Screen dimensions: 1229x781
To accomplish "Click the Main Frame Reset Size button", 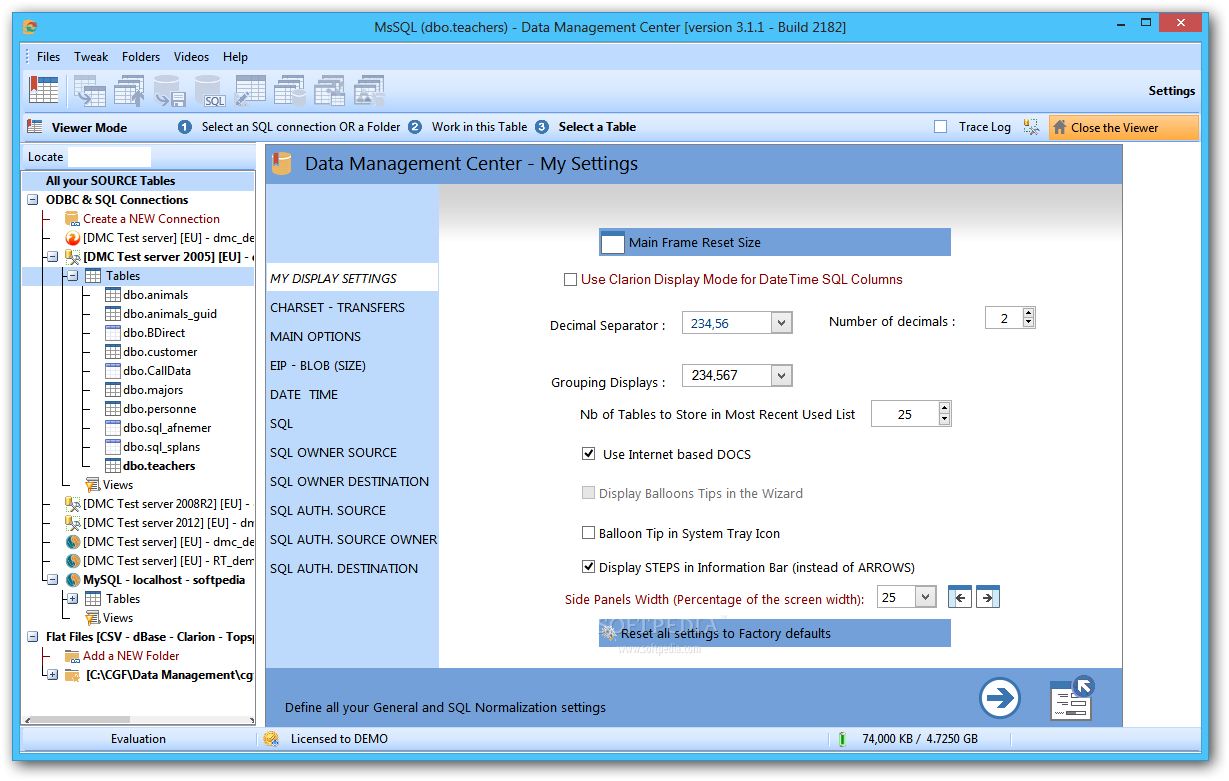I will click(775, 242).
